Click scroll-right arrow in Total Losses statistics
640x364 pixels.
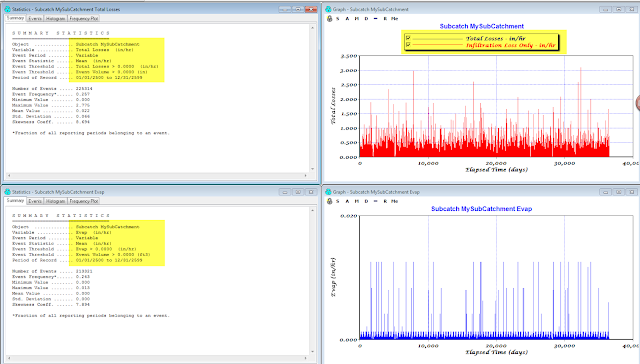tap(306, 175)
